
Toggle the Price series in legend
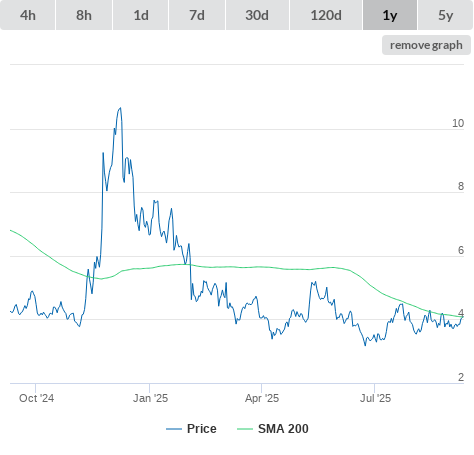201,429
